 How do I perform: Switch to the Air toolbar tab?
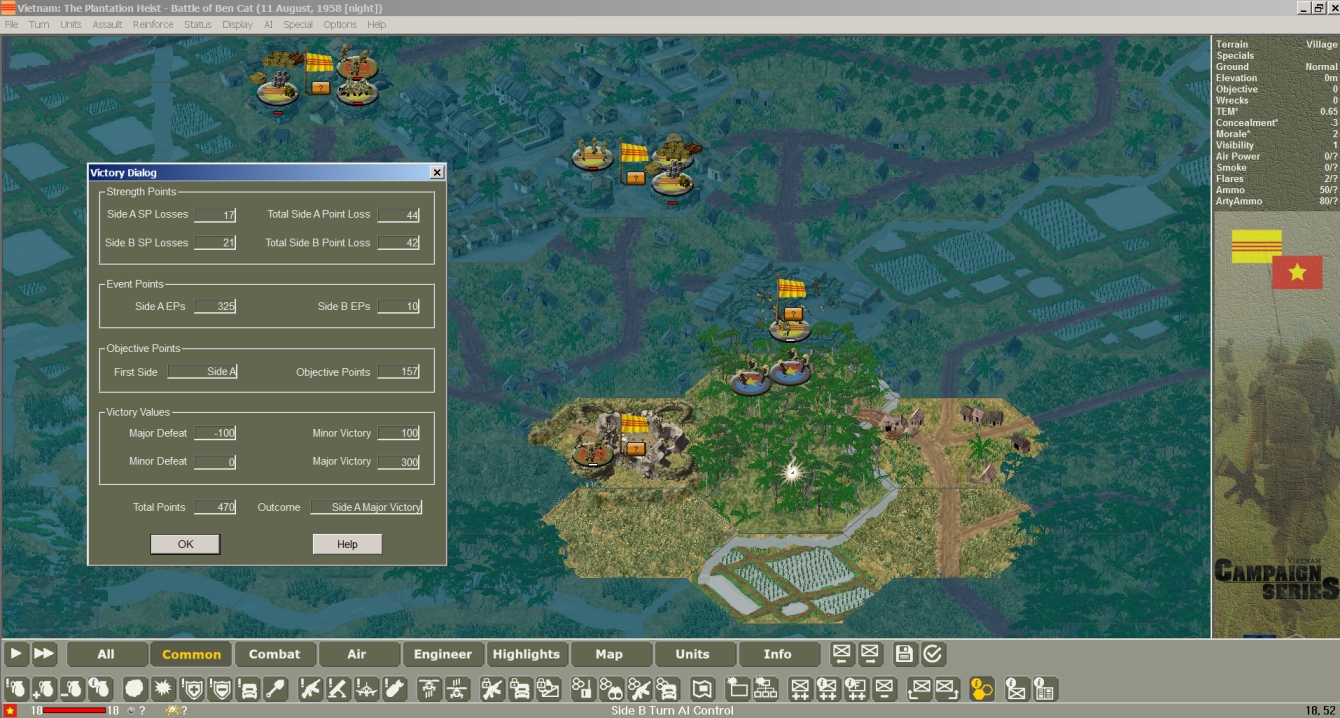coord(357,654)
